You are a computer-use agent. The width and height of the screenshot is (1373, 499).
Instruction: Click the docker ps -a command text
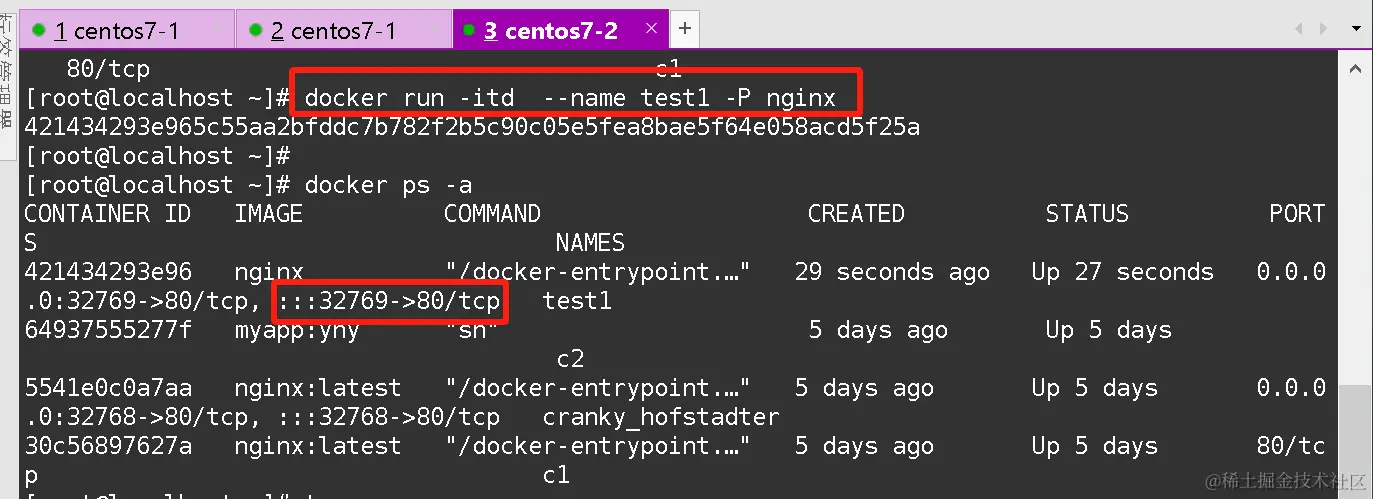pos(388,185)
